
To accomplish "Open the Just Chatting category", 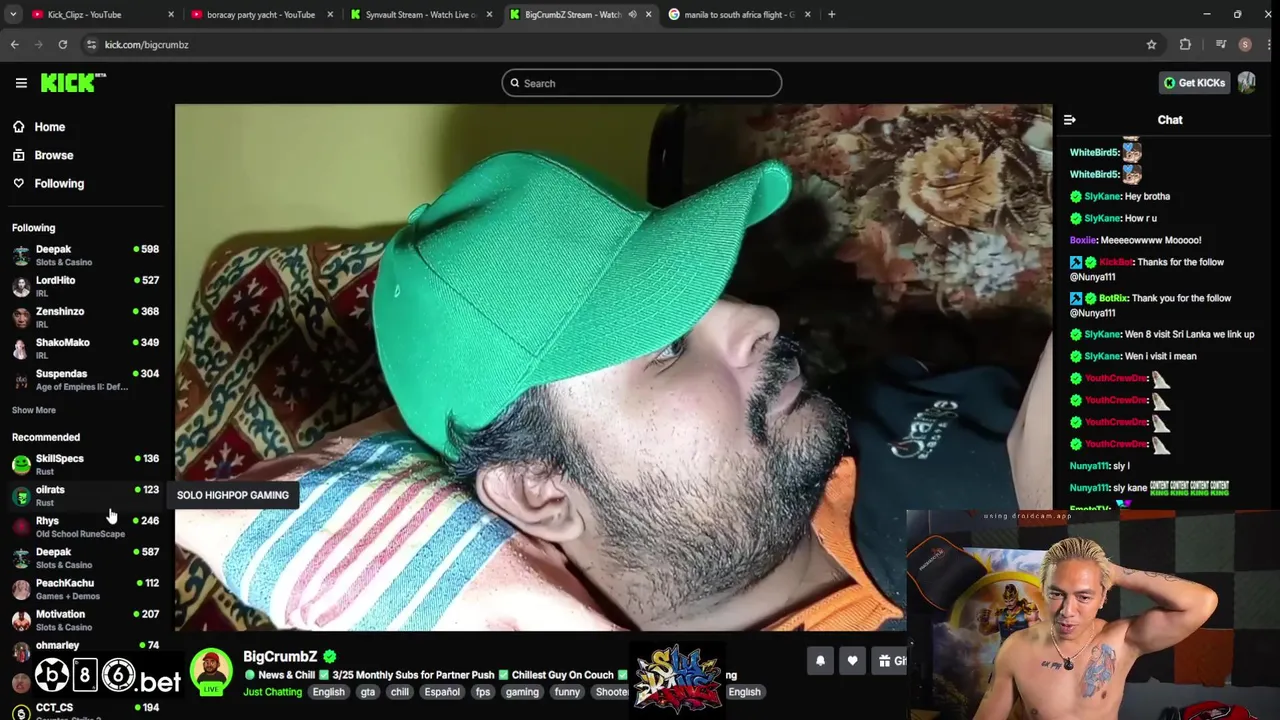I will 272,692.
